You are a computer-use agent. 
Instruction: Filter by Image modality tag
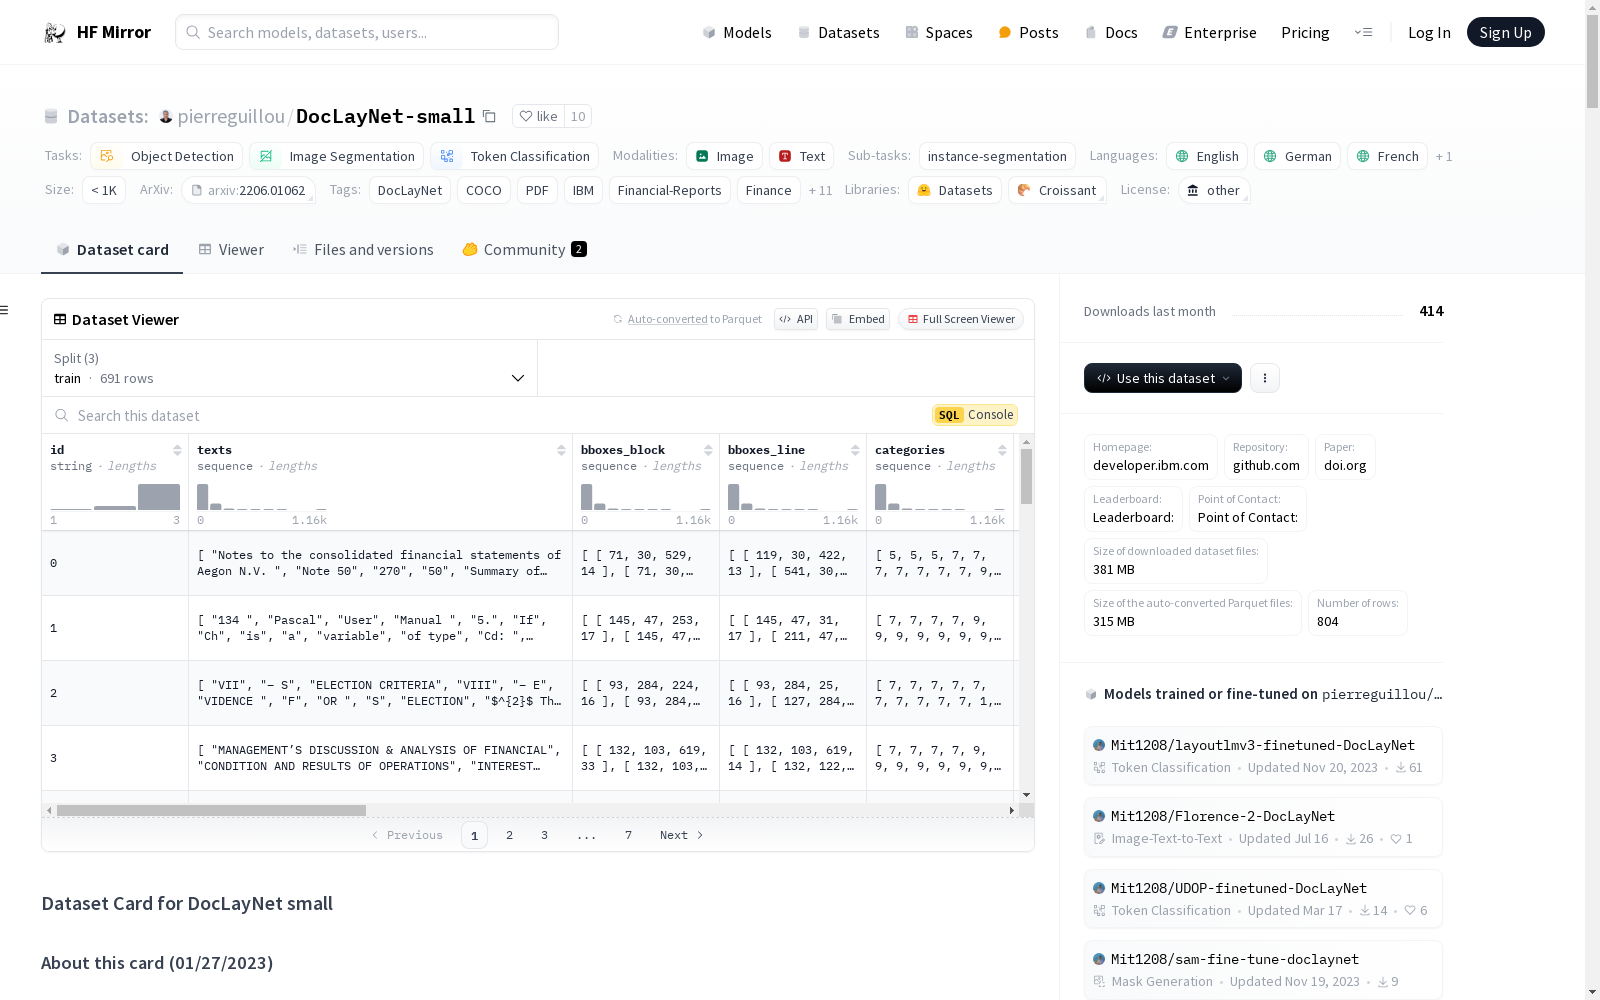click(725, 156)
